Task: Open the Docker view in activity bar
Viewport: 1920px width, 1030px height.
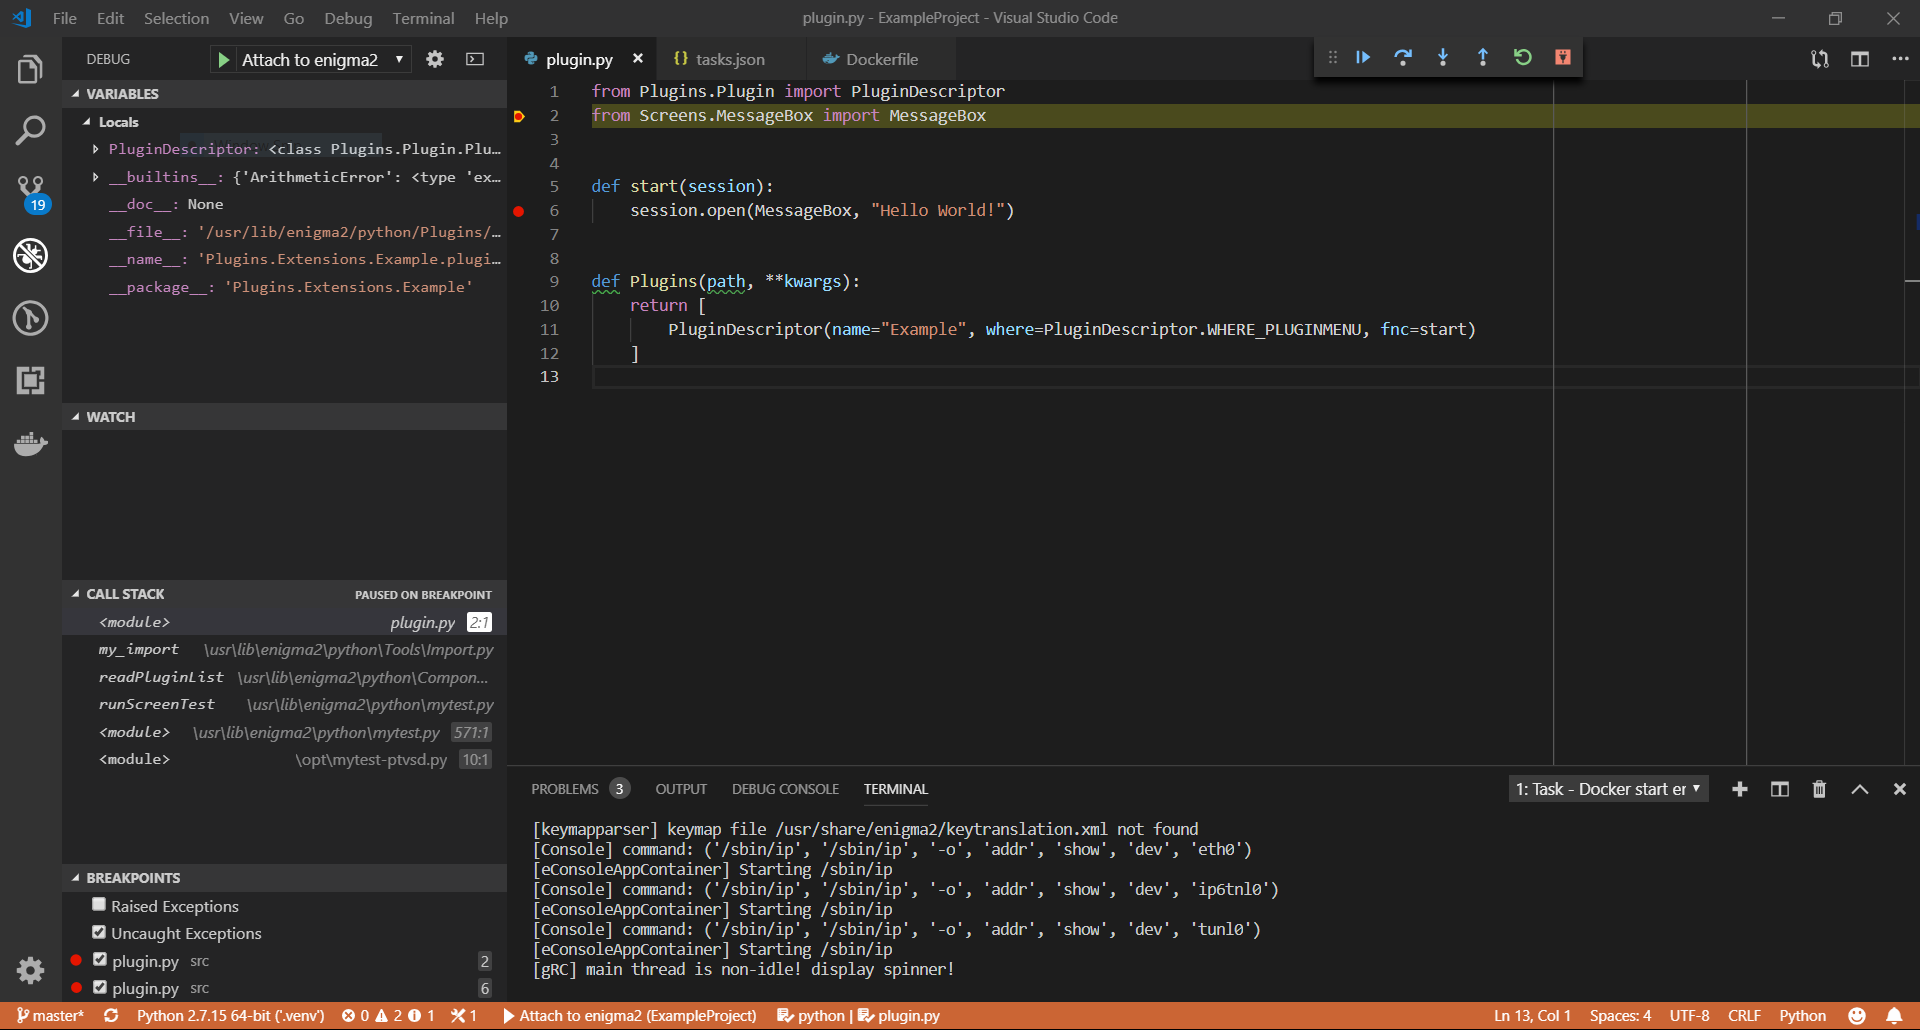Action: [30, 443]
